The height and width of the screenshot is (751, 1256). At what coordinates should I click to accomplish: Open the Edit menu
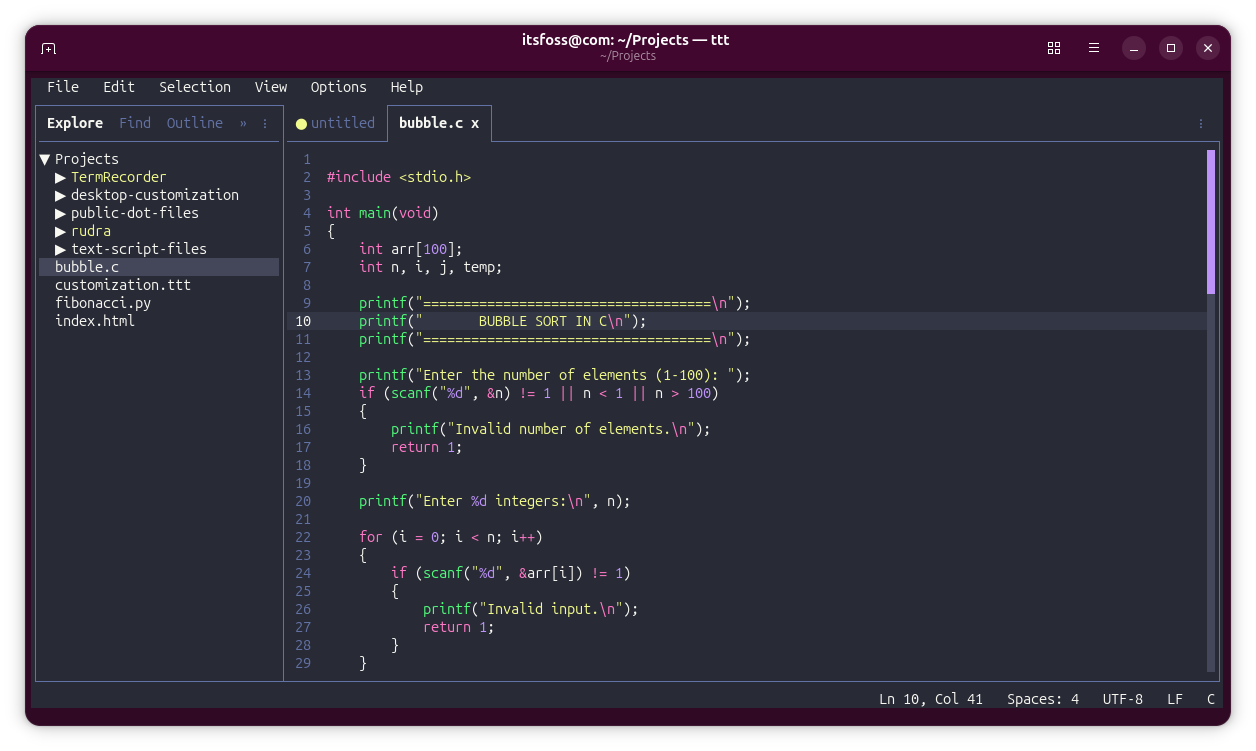[x=119, y=87]
